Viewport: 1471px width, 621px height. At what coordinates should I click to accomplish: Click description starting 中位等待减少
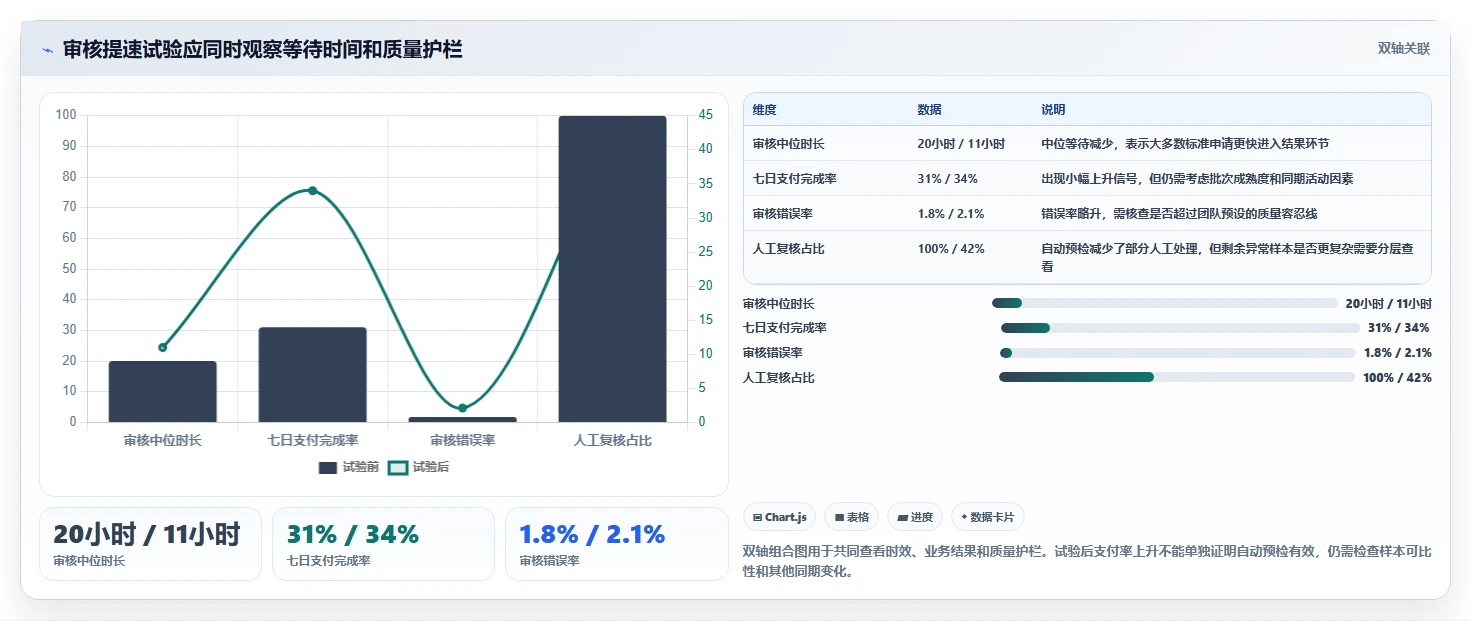[x=1185, y=144]
